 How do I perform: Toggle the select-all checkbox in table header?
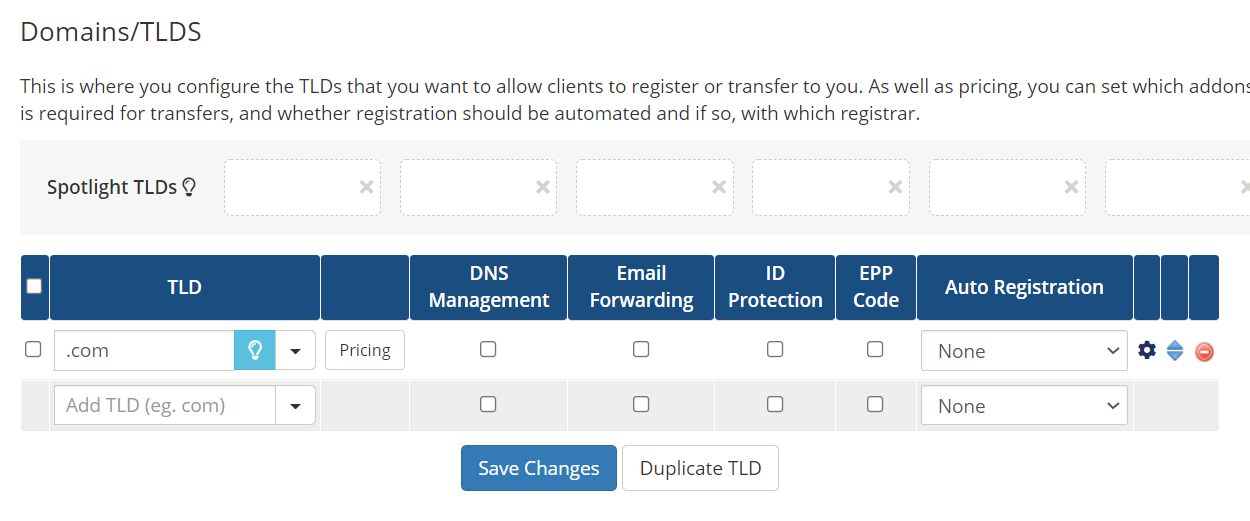pos(34,286)
